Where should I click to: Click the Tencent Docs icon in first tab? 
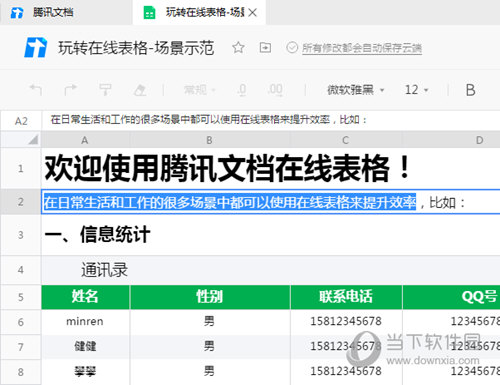(x=17, y=13)
